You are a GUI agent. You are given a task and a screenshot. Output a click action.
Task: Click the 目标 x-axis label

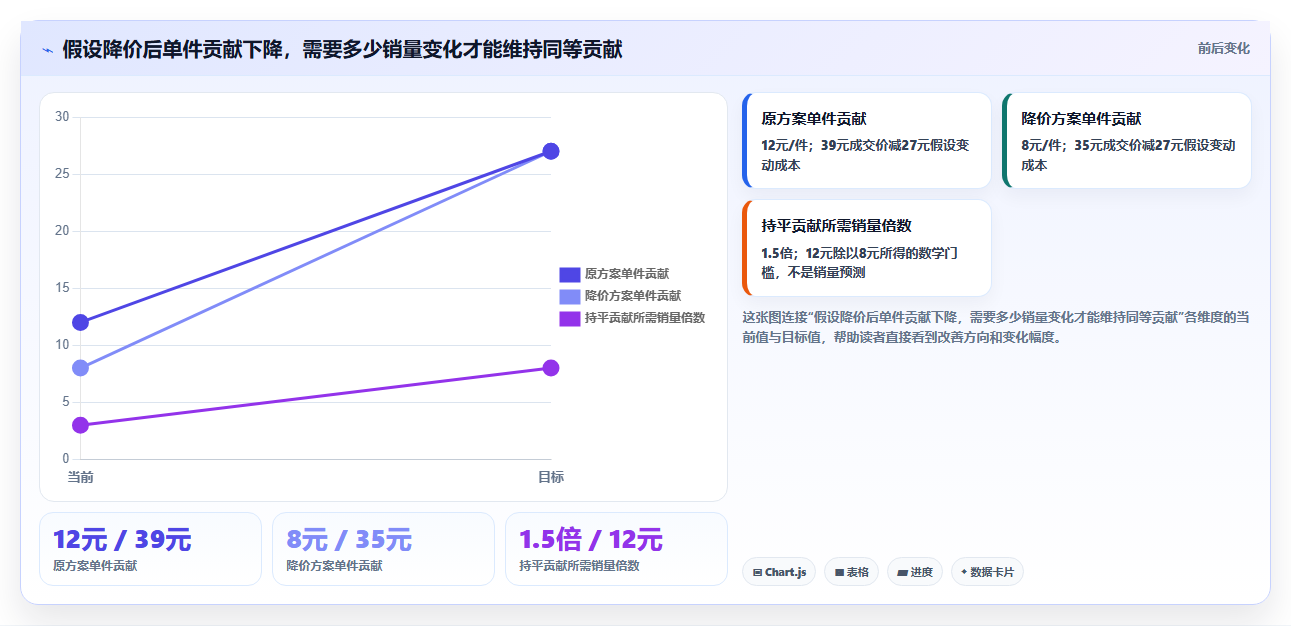(x=551, y=477)
